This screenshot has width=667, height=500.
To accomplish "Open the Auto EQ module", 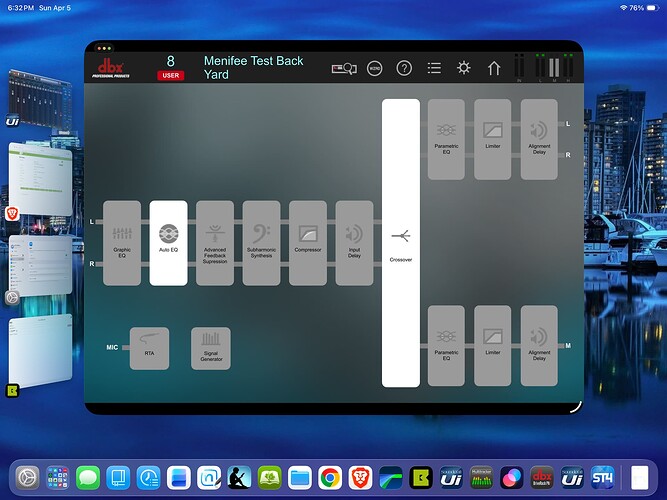I will [168, 242].
